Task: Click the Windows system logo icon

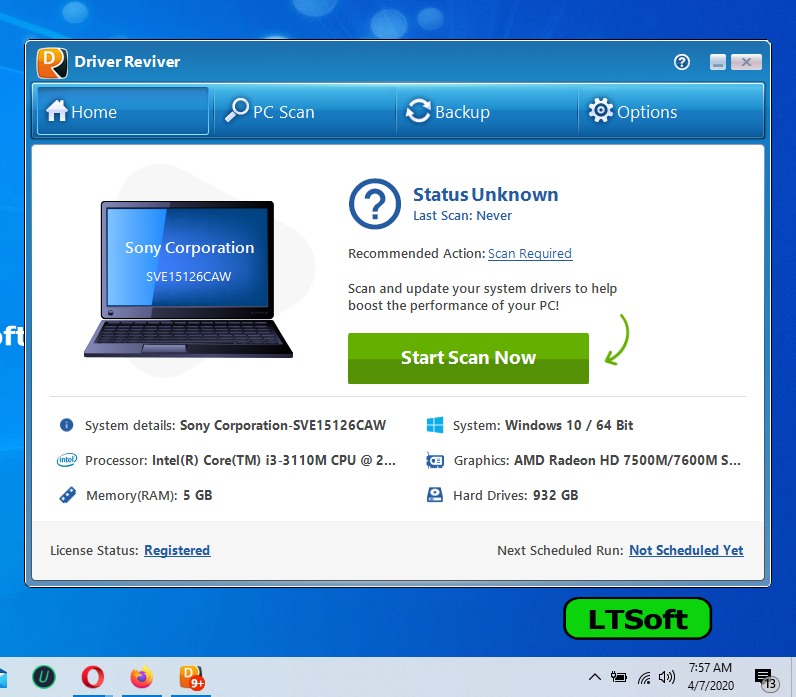Action: pyautogui.click(x=435, y=425)
